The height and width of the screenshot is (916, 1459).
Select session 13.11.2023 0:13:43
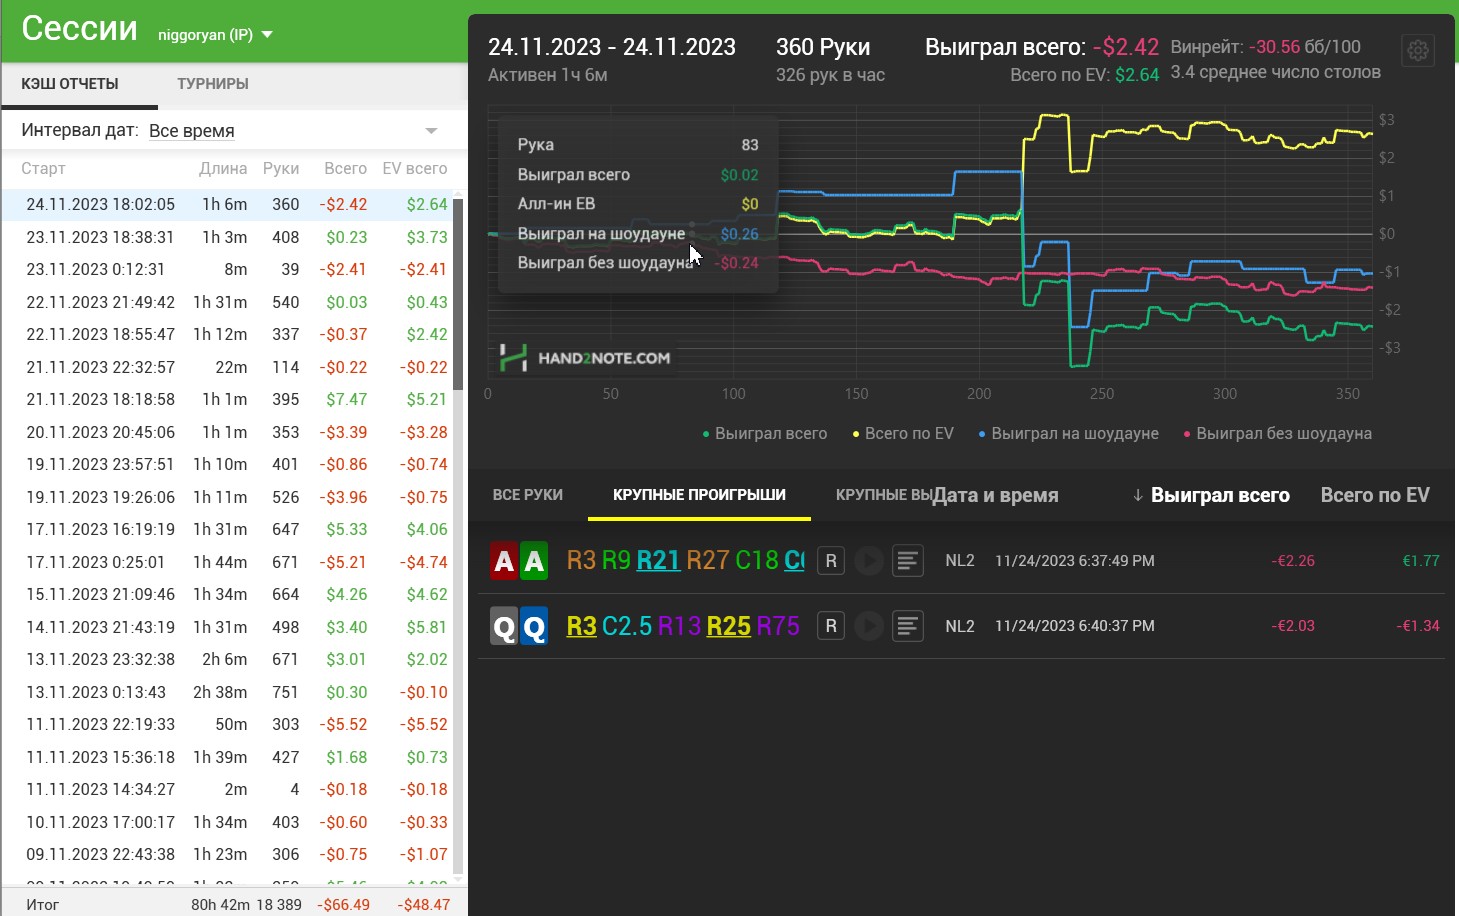[x=228, y=692]
